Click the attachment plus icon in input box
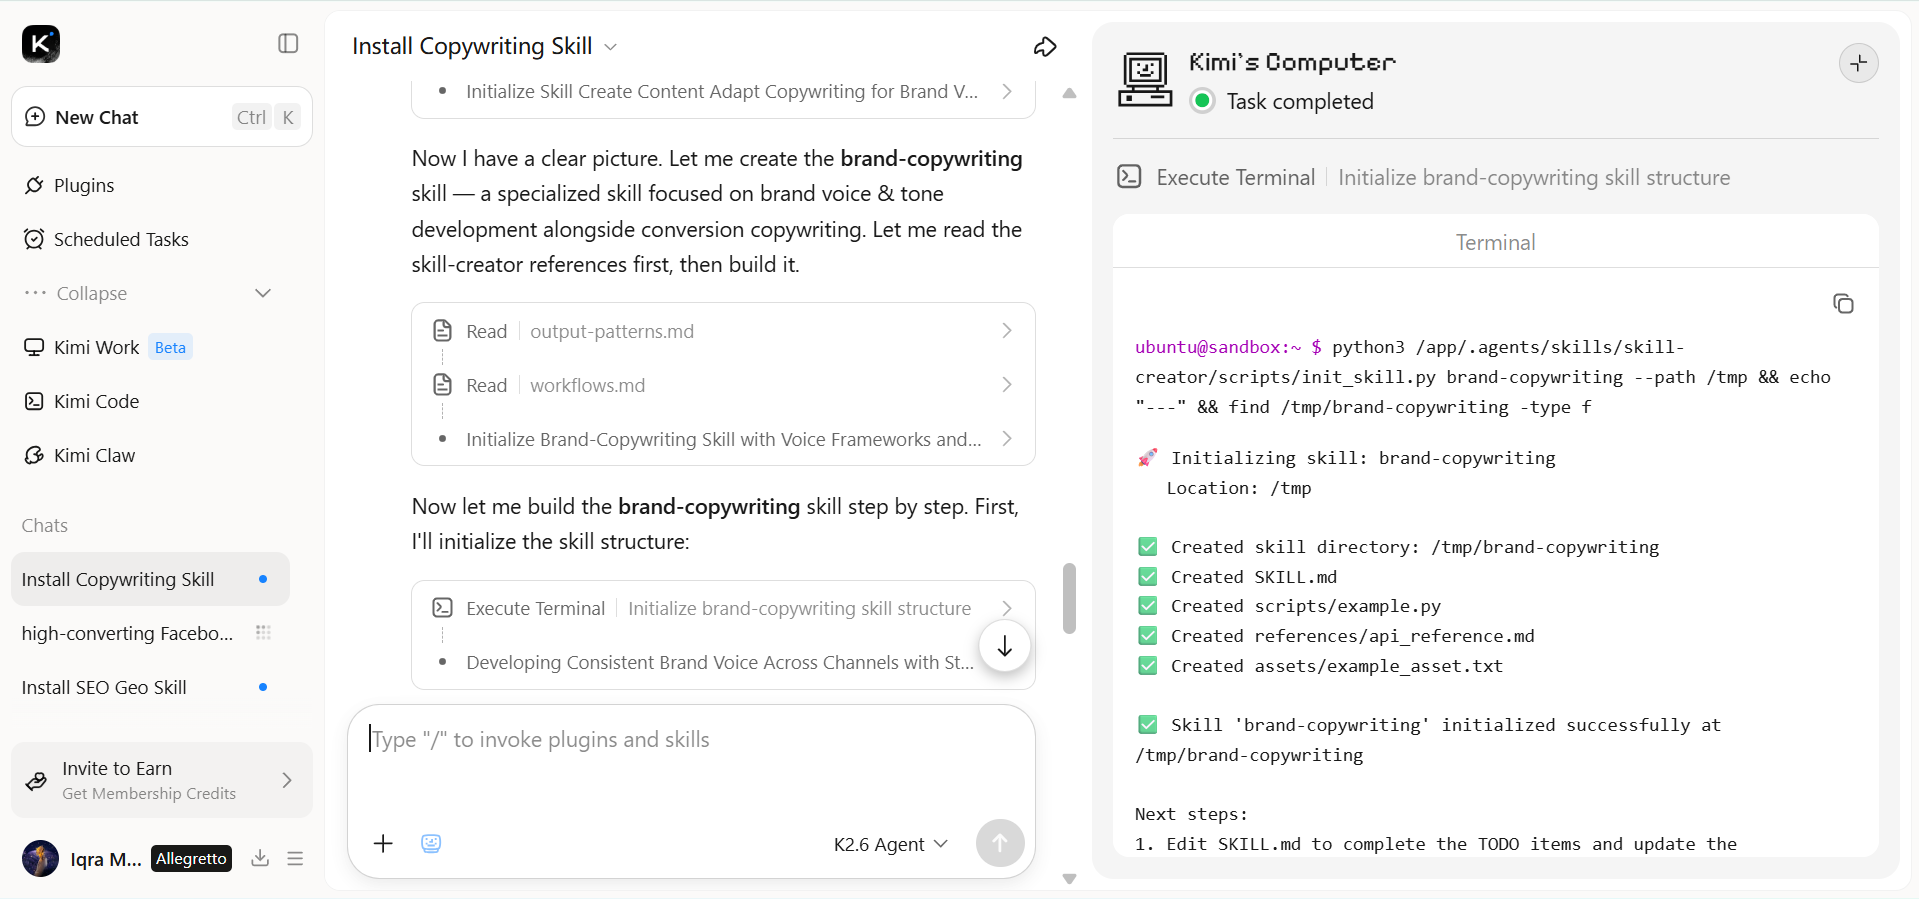1919x899 pixels. click(x=383, y=843)
